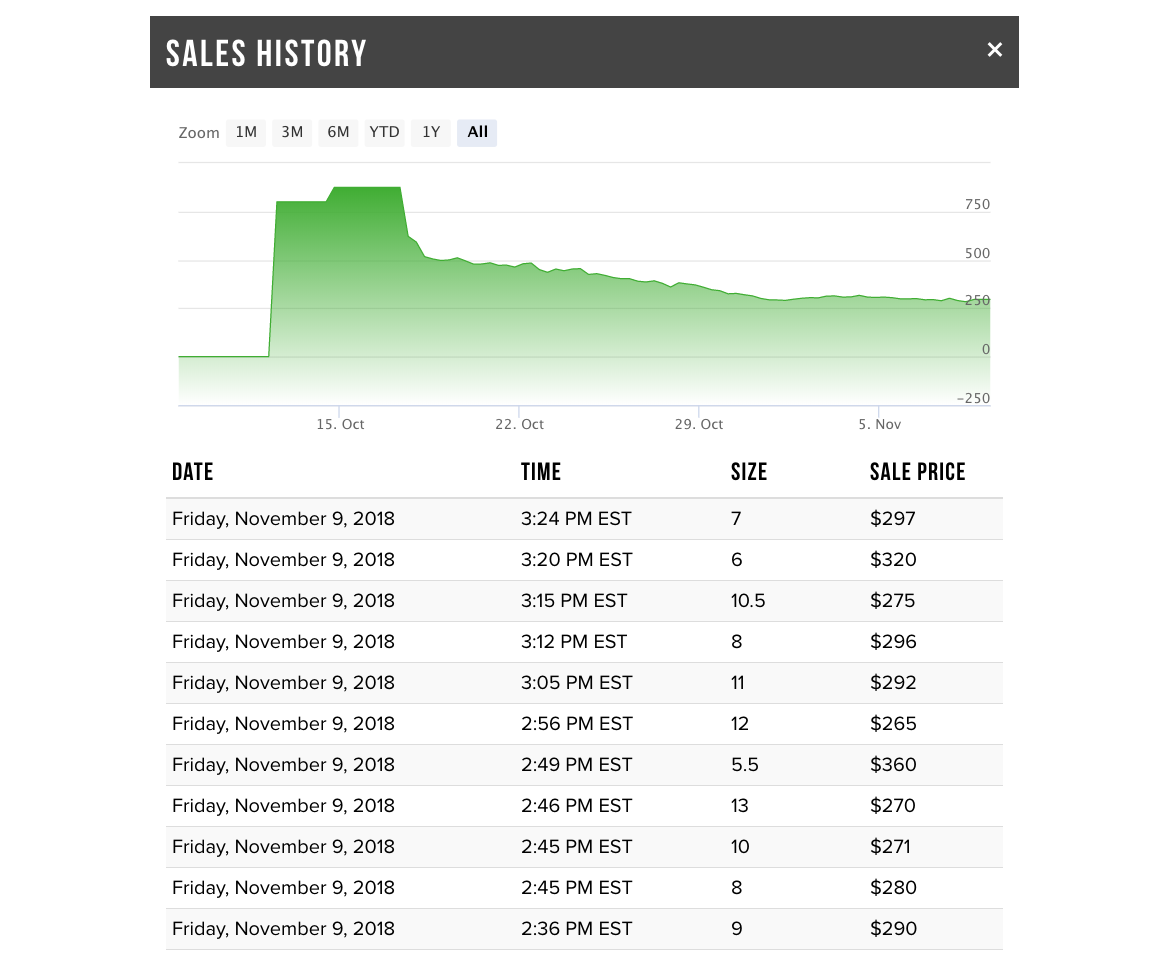The image size is (1168, 965).
Task: Choose the 1Y zoom button
Action: click(431, 132)
